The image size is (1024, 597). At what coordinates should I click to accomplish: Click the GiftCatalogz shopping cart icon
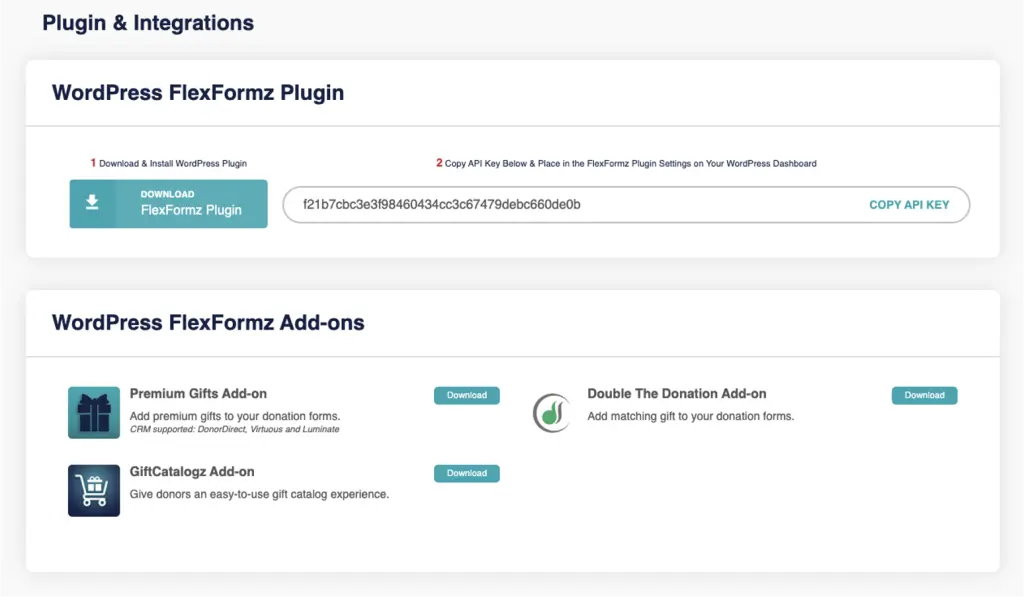[x=94, y=490]
